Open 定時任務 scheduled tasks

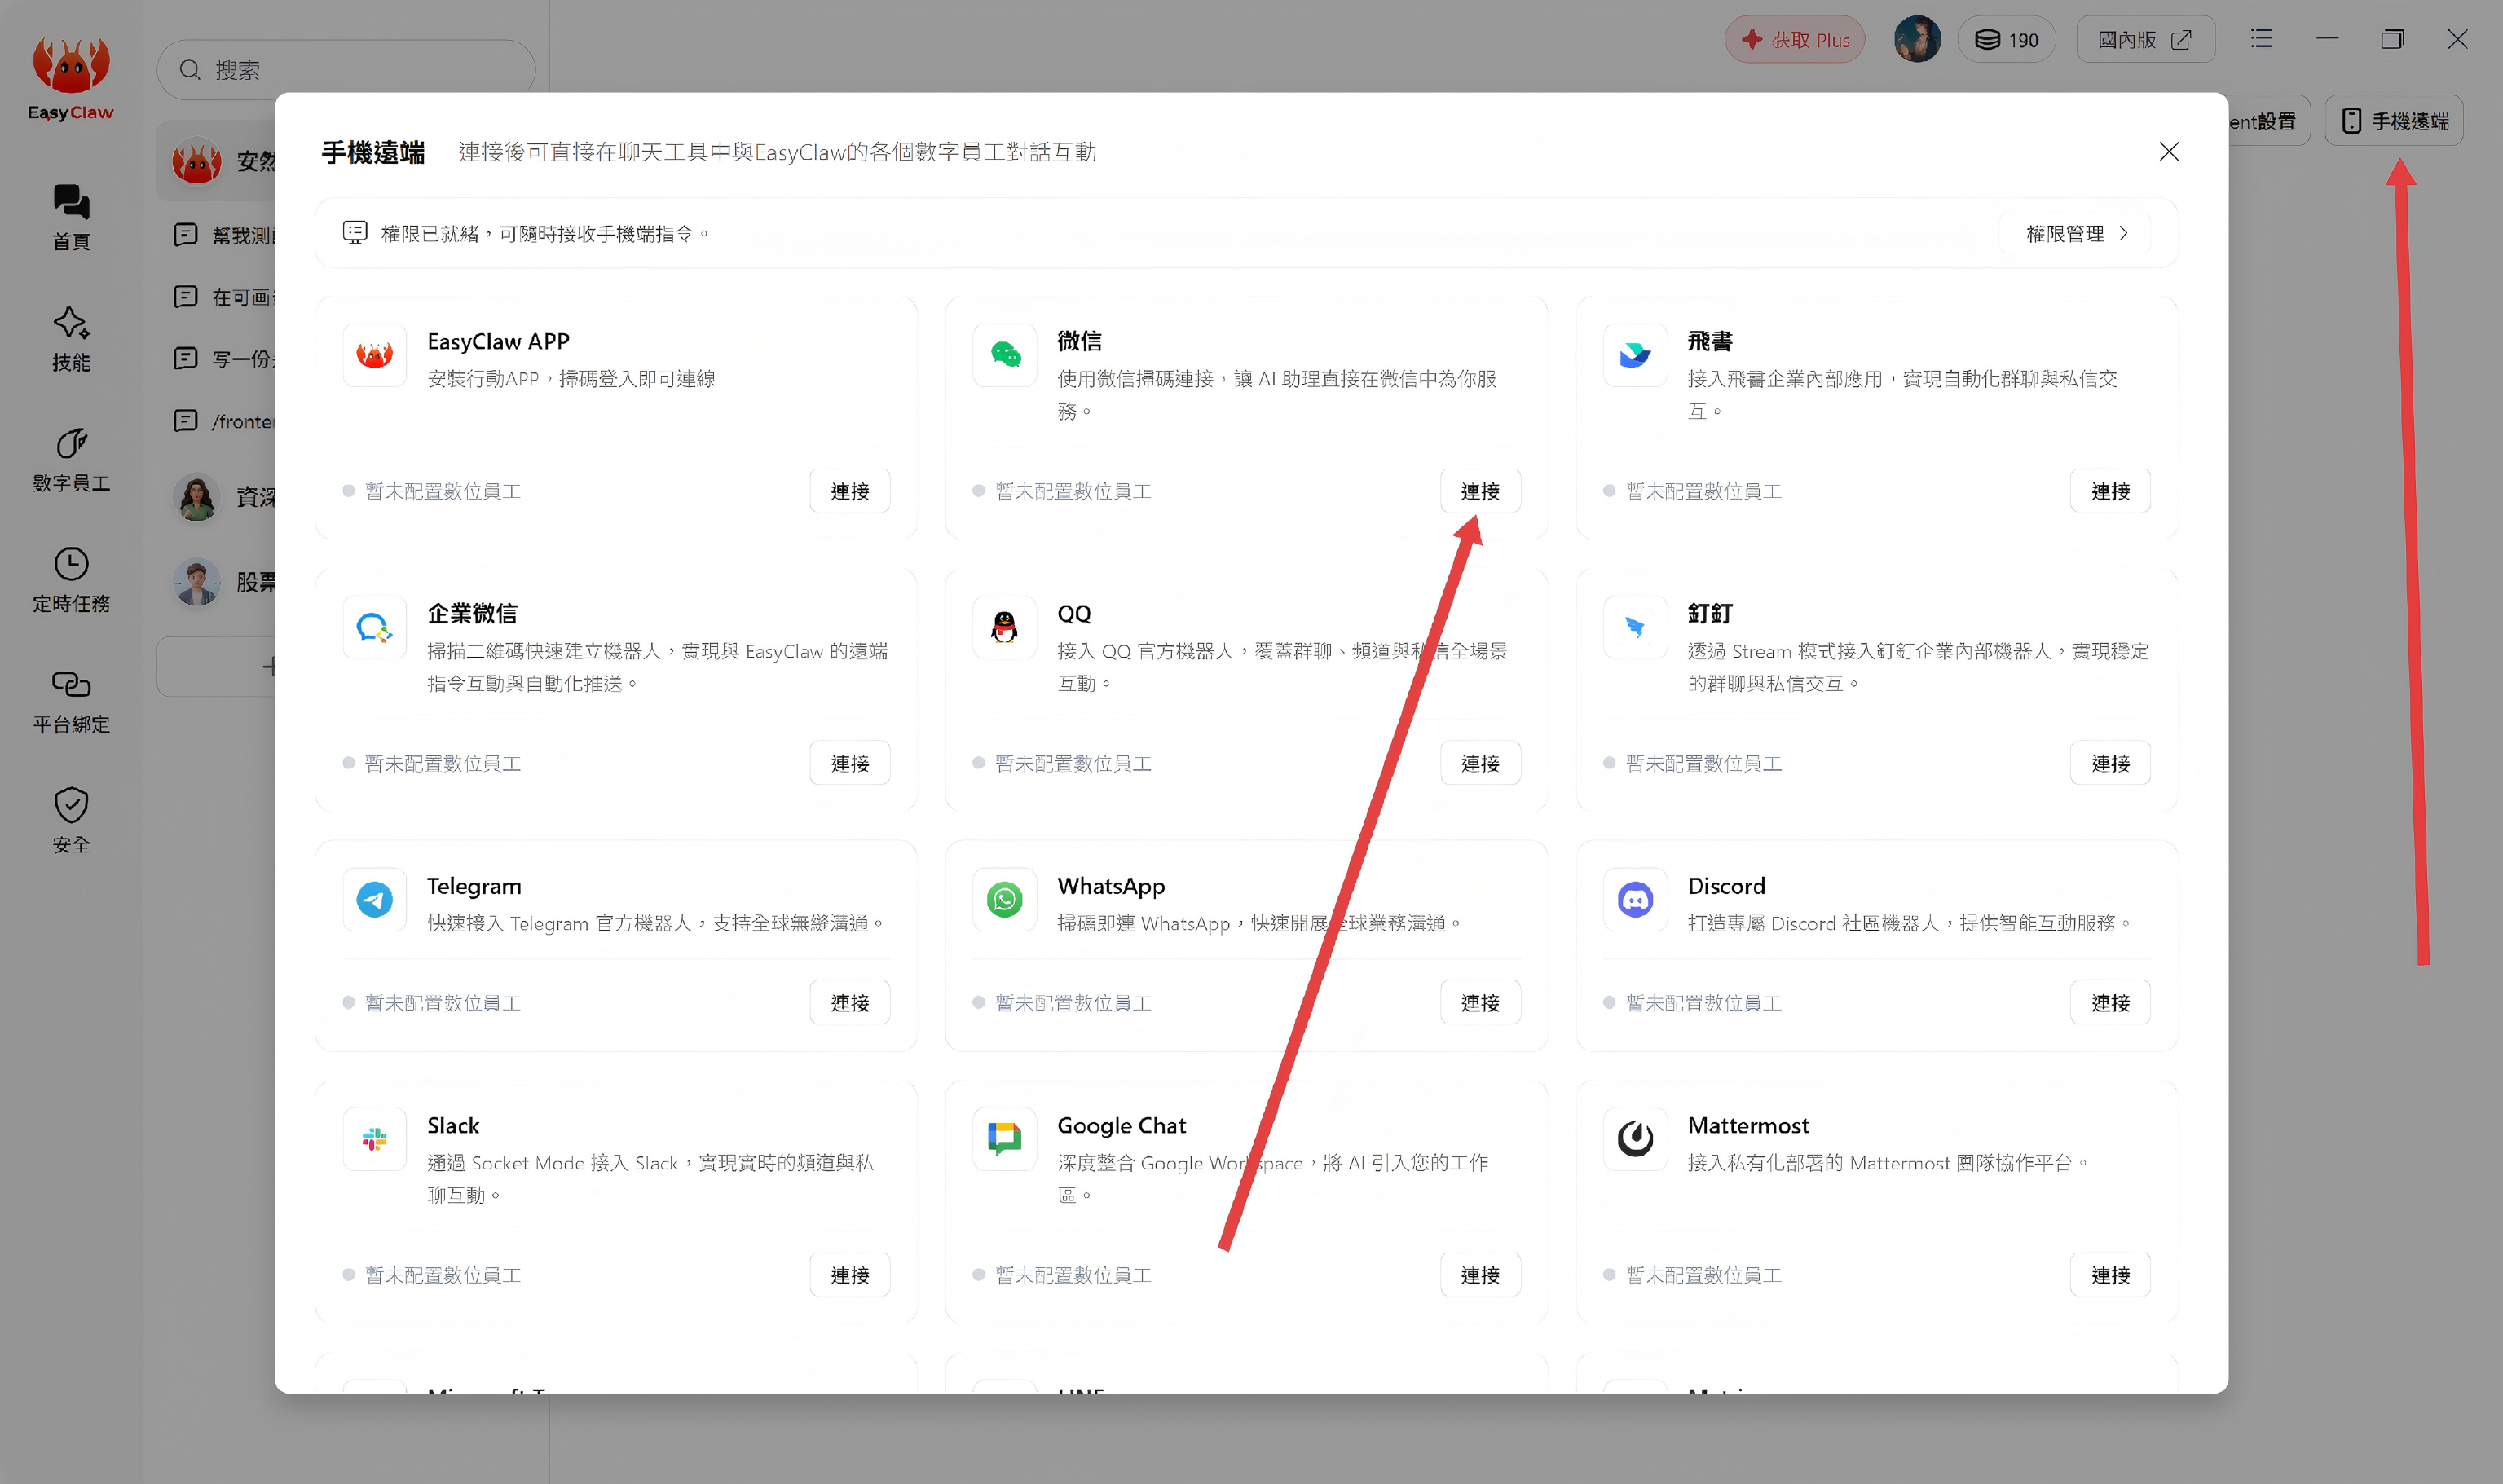[71, 580]
